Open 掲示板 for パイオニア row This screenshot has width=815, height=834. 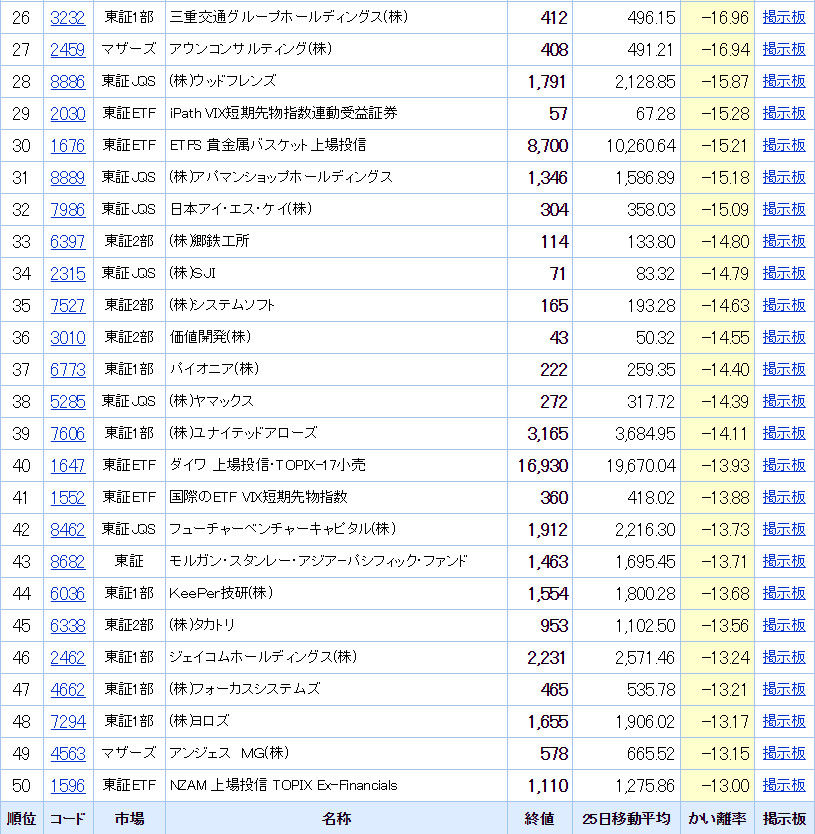point(784,369)
